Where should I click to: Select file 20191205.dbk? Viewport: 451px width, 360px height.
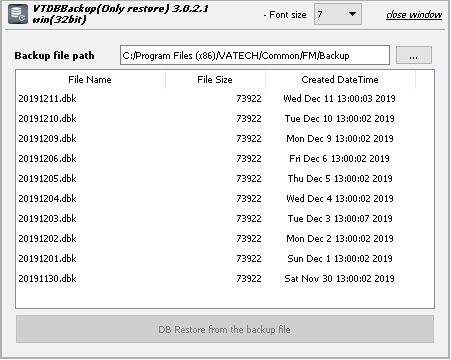tap(47, 179)
